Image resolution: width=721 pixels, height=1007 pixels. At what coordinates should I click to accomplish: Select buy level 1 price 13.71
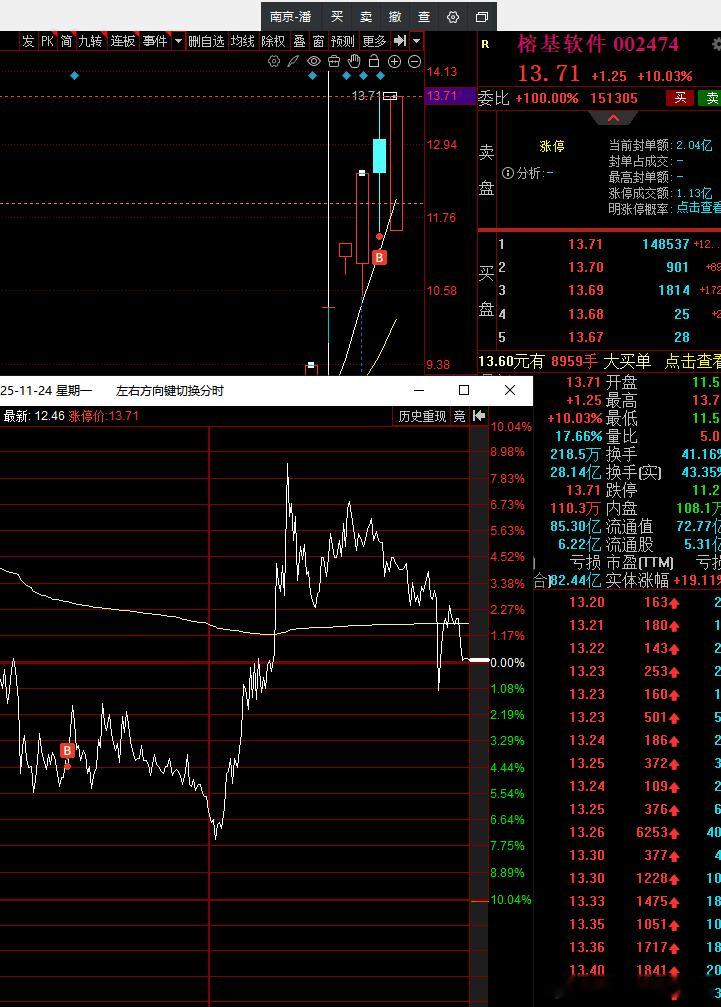coord(586,244)
